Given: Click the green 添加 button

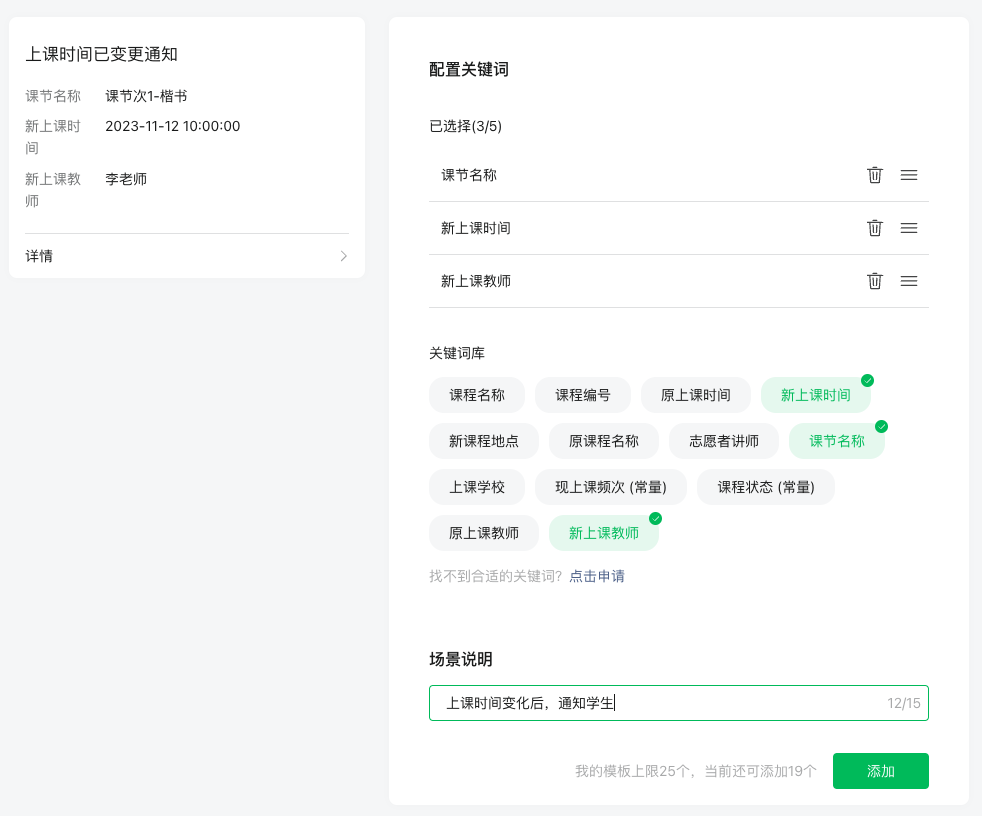Looking at the screenshot, I should coord(881,771).
